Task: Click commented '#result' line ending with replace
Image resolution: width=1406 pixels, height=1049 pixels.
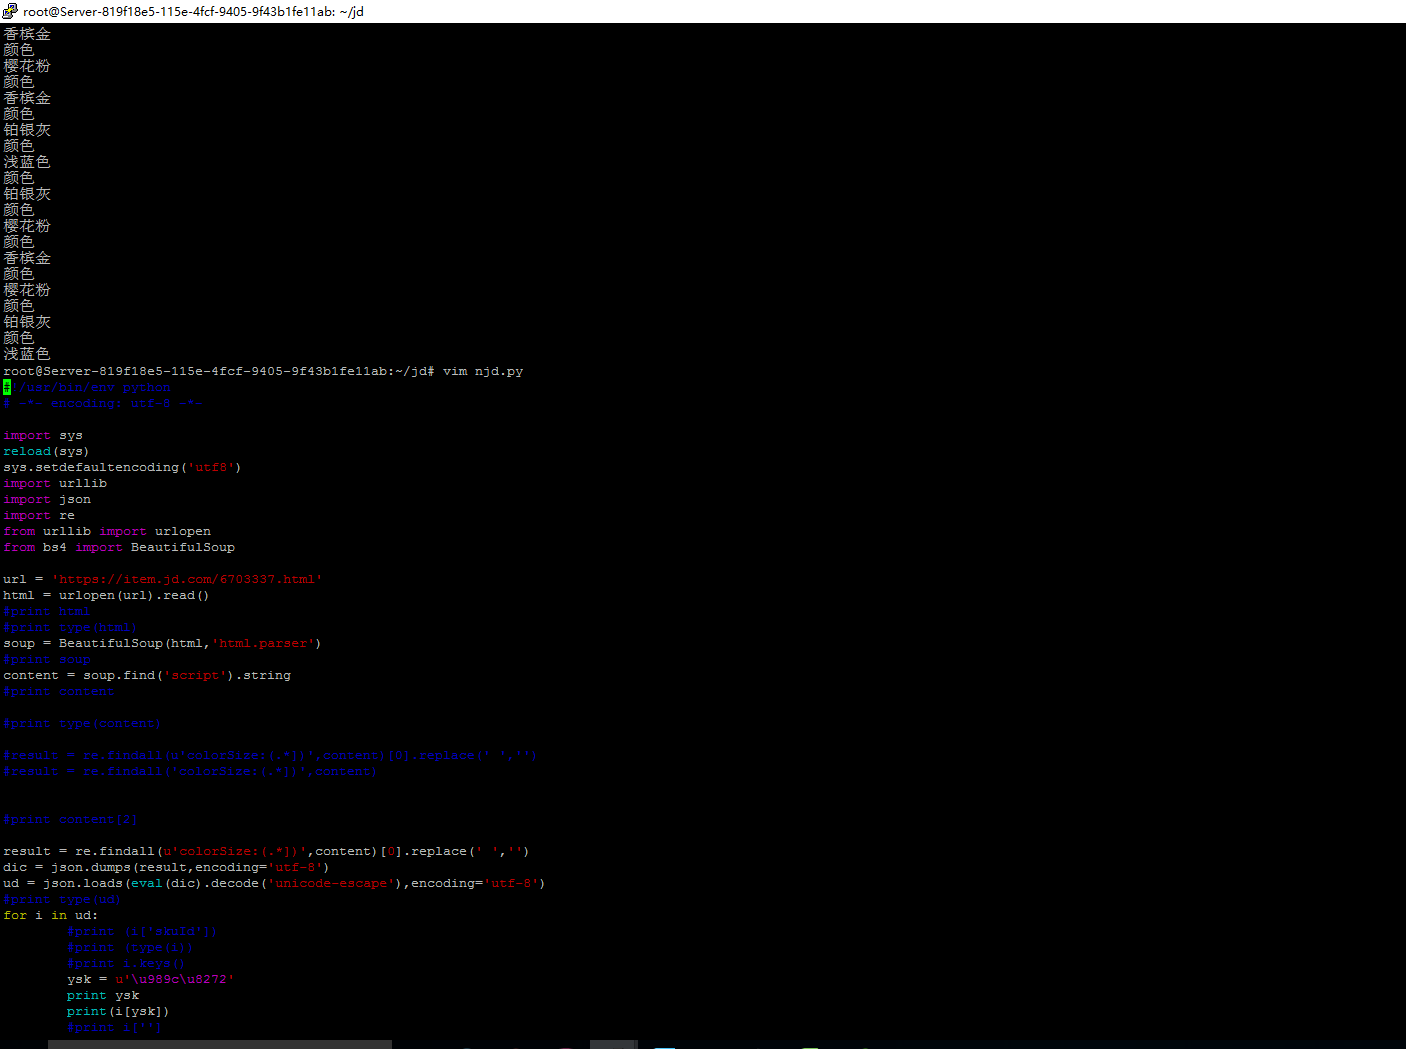Action: pyautogui.click(x=270, y=756)
